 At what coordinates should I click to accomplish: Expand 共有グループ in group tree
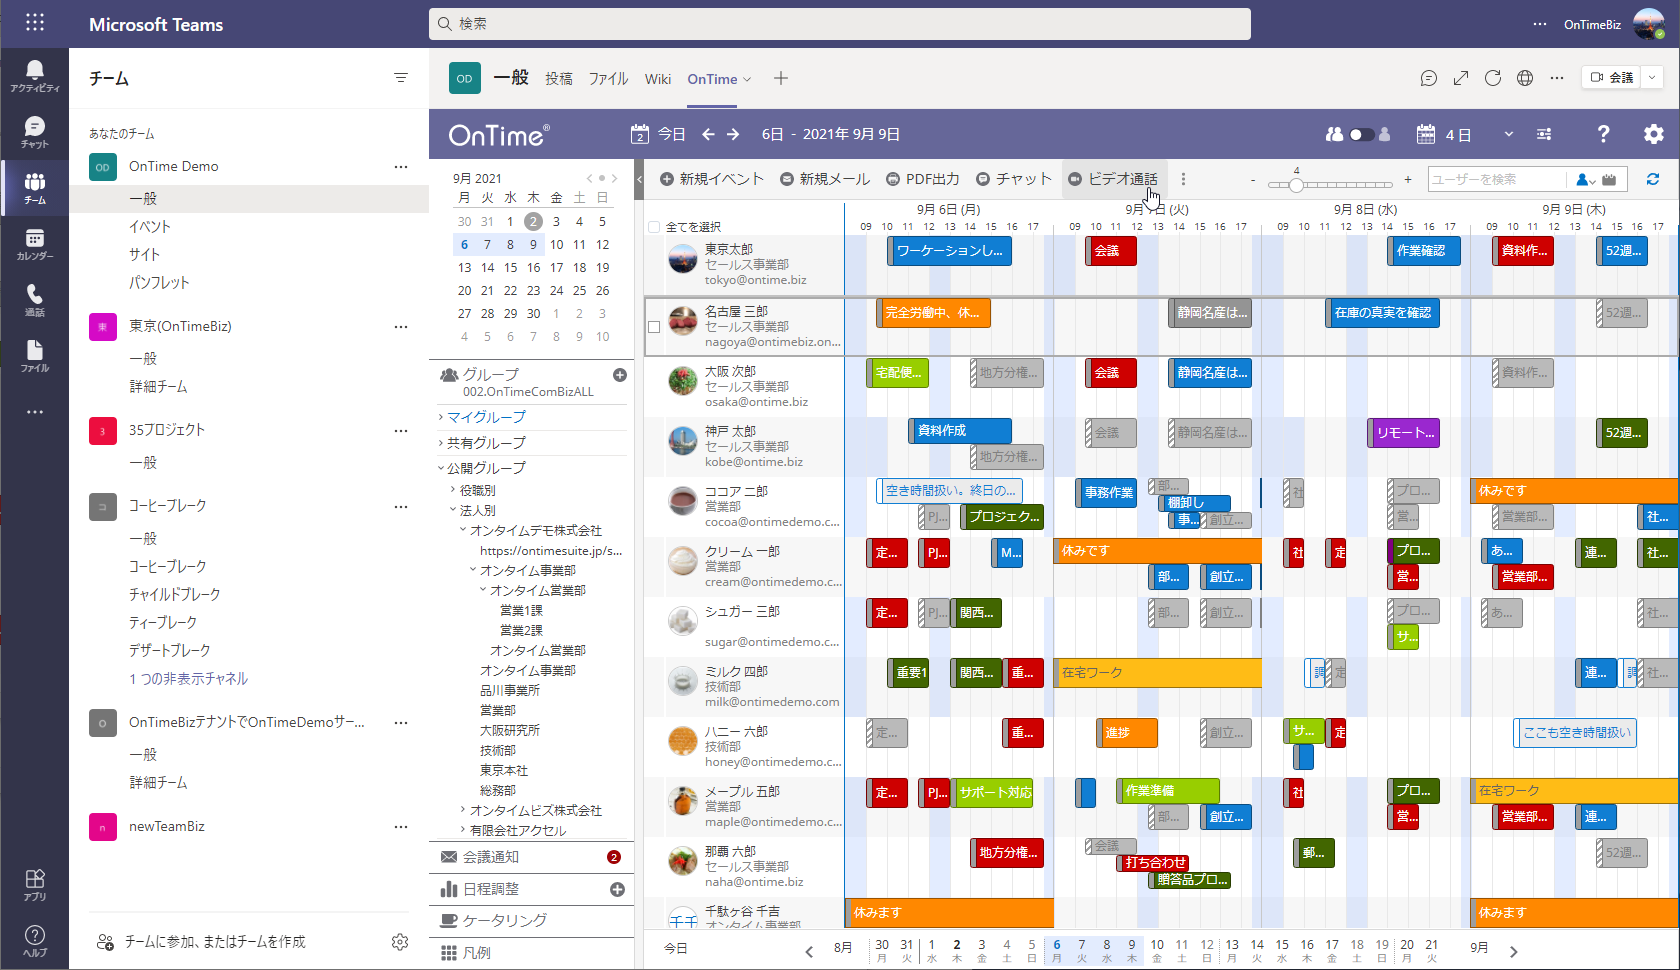pos(441,443)
